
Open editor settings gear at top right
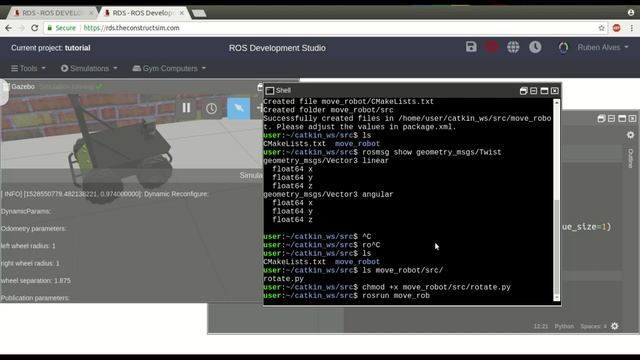(631, 135)
